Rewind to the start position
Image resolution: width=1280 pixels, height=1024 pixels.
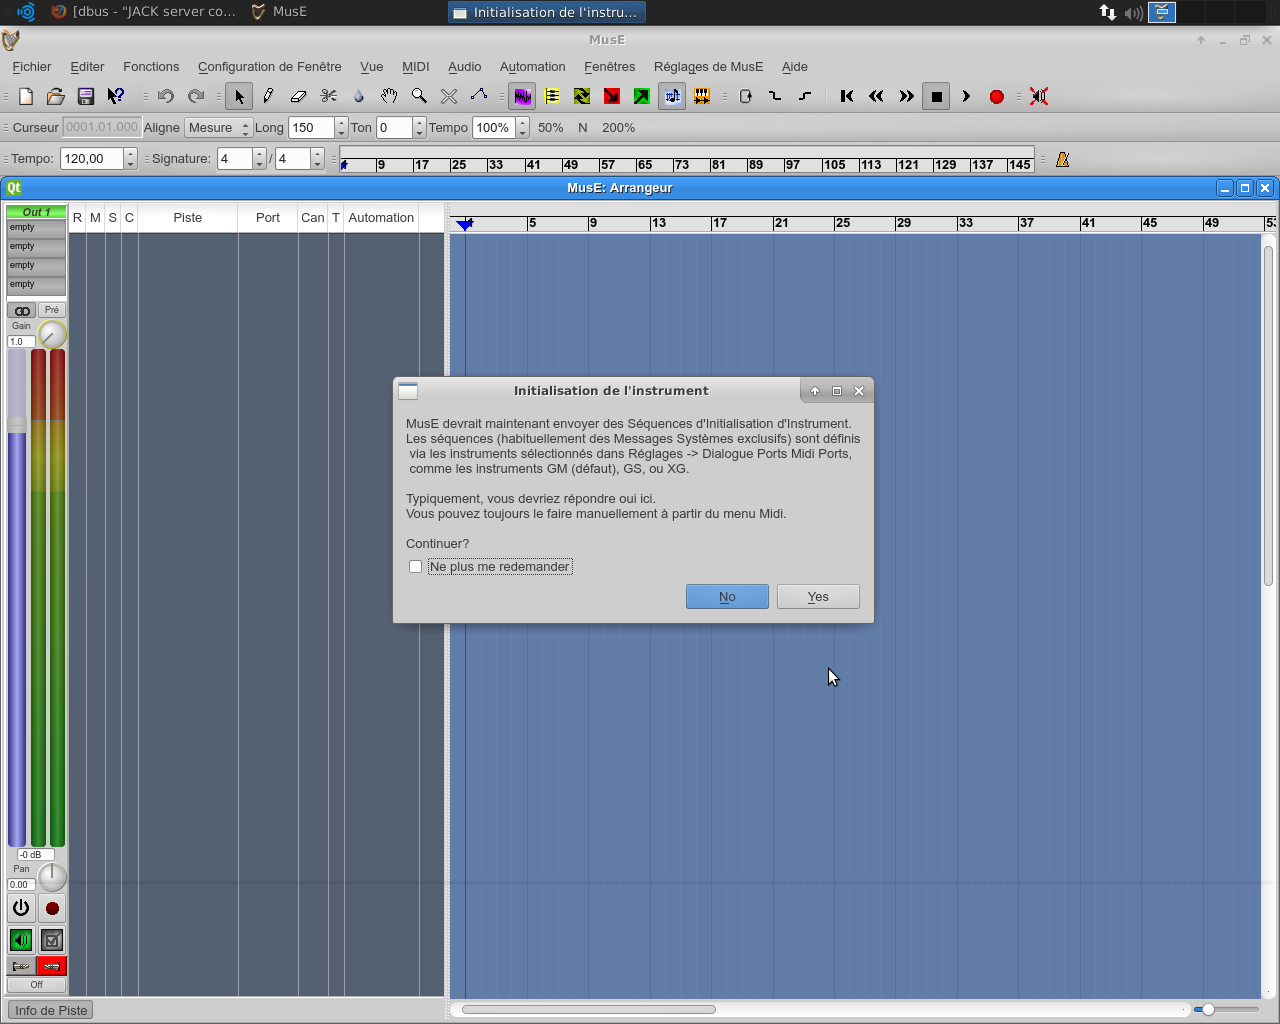(847, 96)
